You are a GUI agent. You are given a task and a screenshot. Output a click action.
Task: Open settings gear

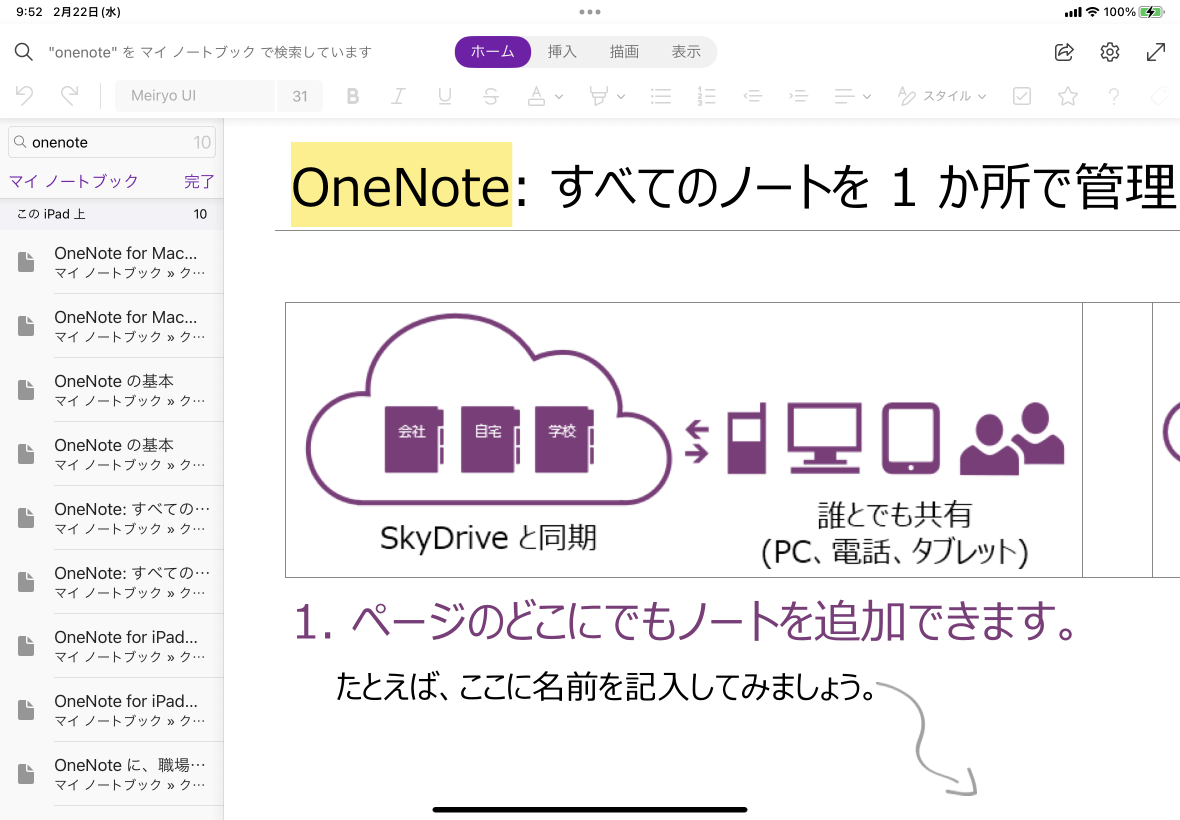[x=1110, y=52]
